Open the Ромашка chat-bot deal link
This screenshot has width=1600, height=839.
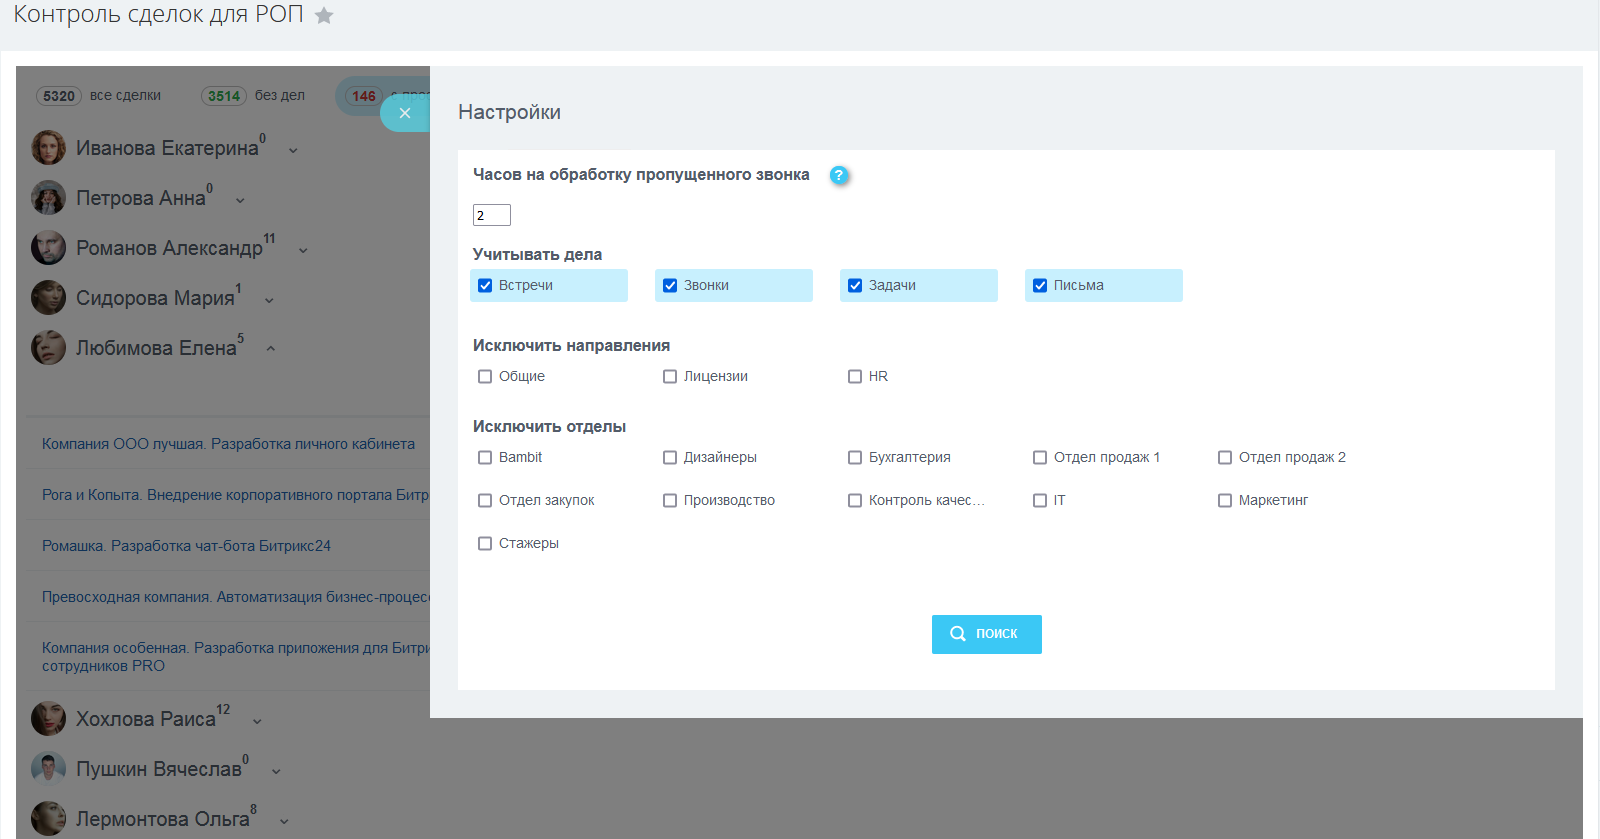pos(186,546)
